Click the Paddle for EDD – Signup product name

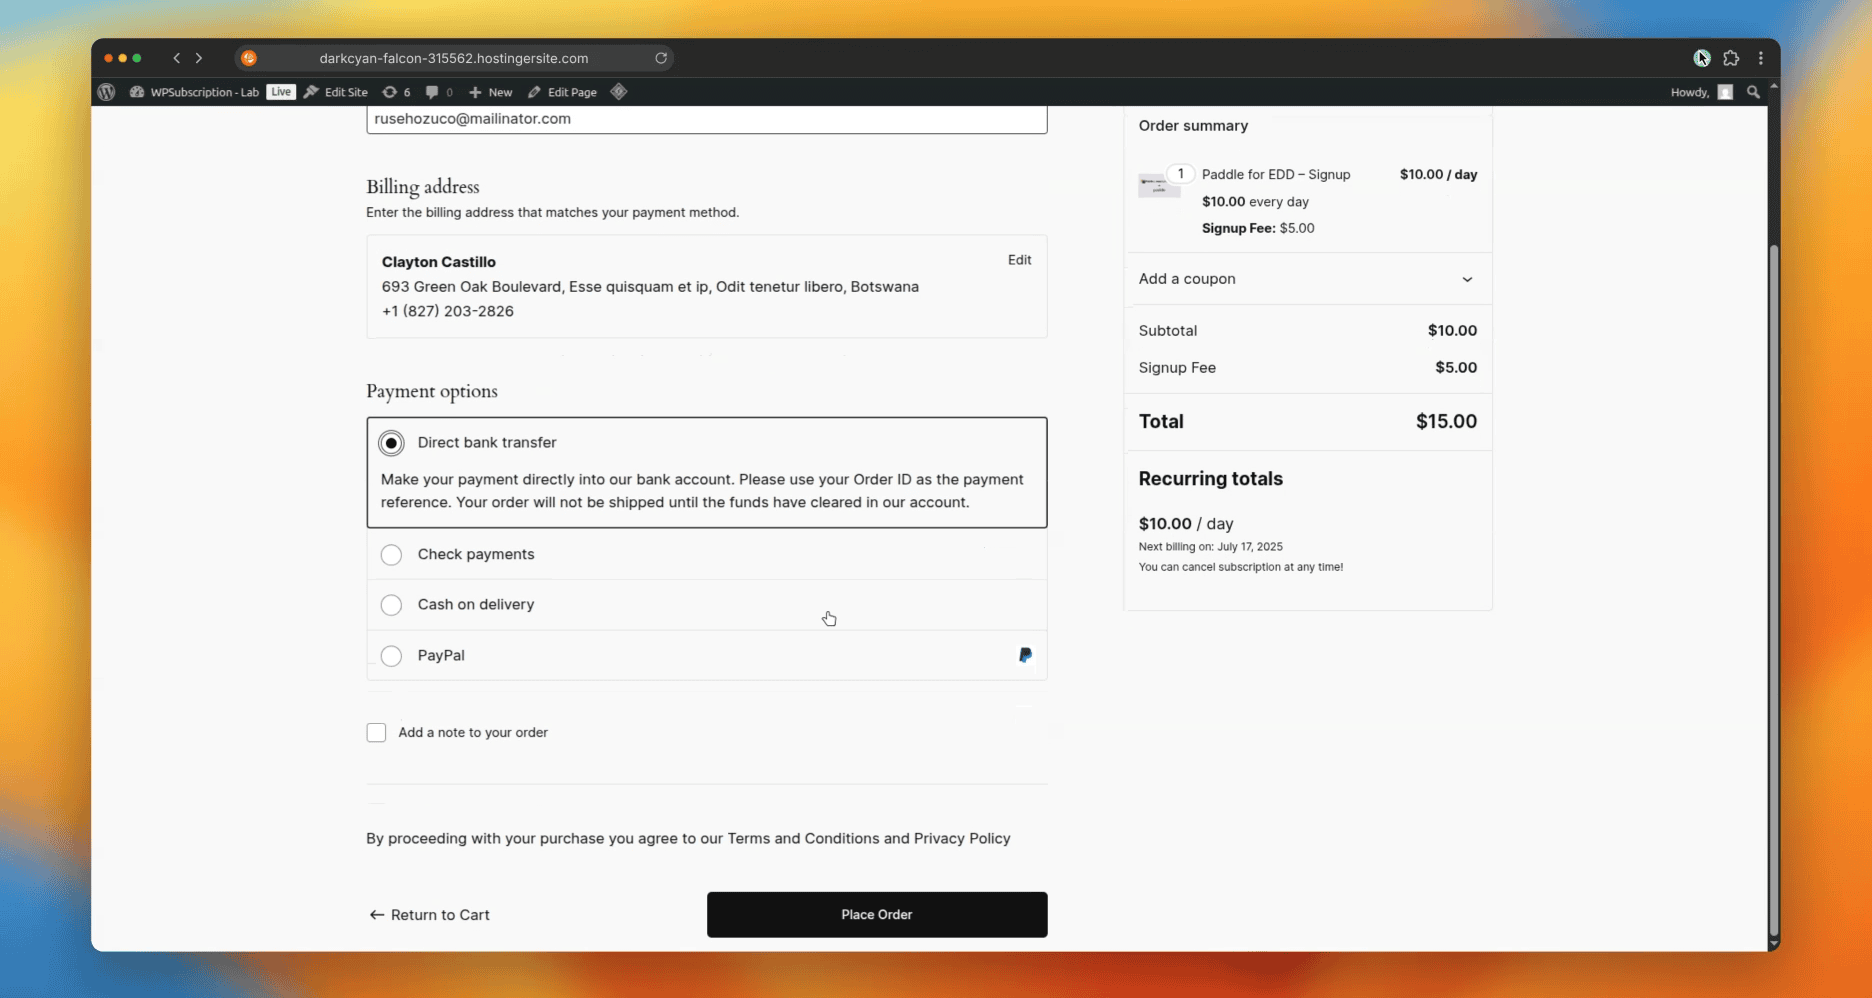[1276, 174]
